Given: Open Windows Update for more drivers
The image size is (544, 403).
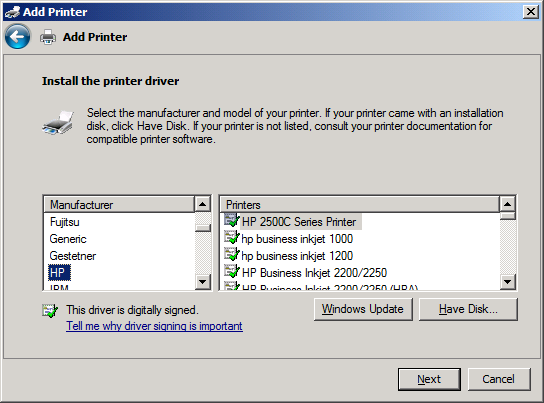Looking at the screenshot, I should (363, 309).
